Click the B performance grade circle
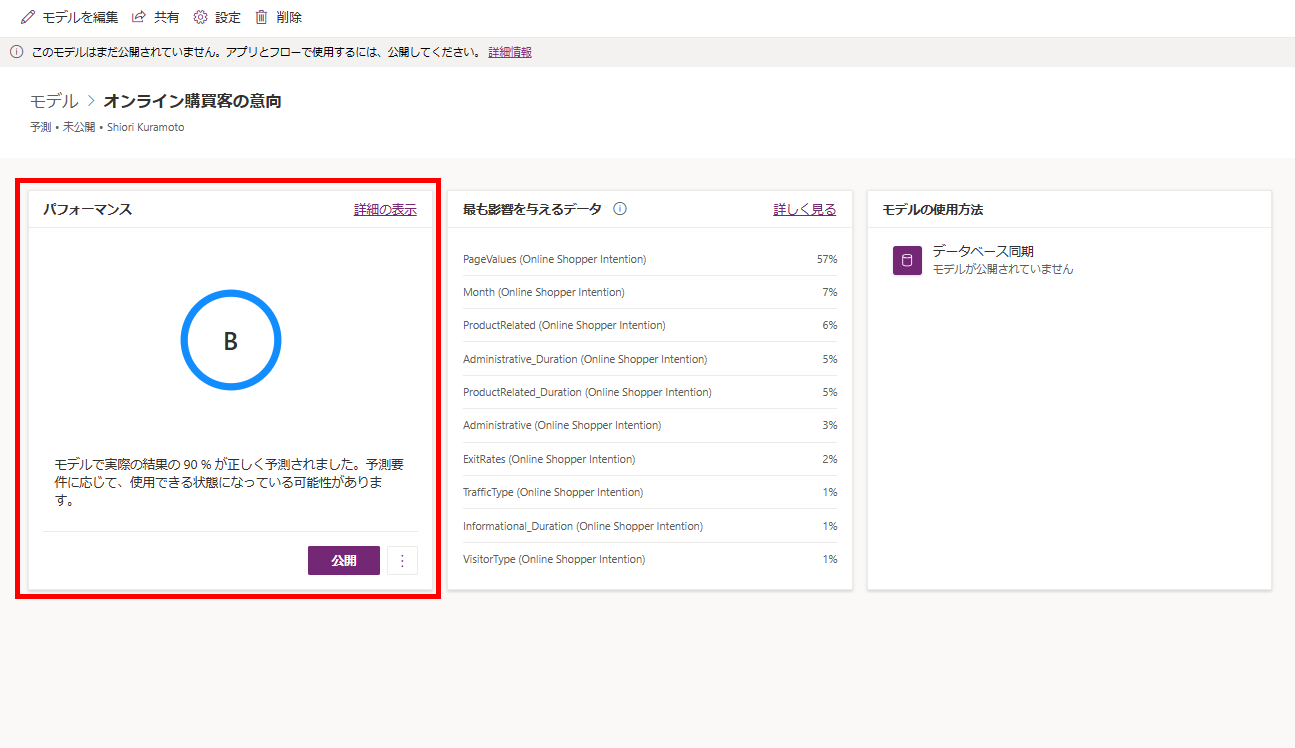1295x748 pixels. [x=231, y=341]
